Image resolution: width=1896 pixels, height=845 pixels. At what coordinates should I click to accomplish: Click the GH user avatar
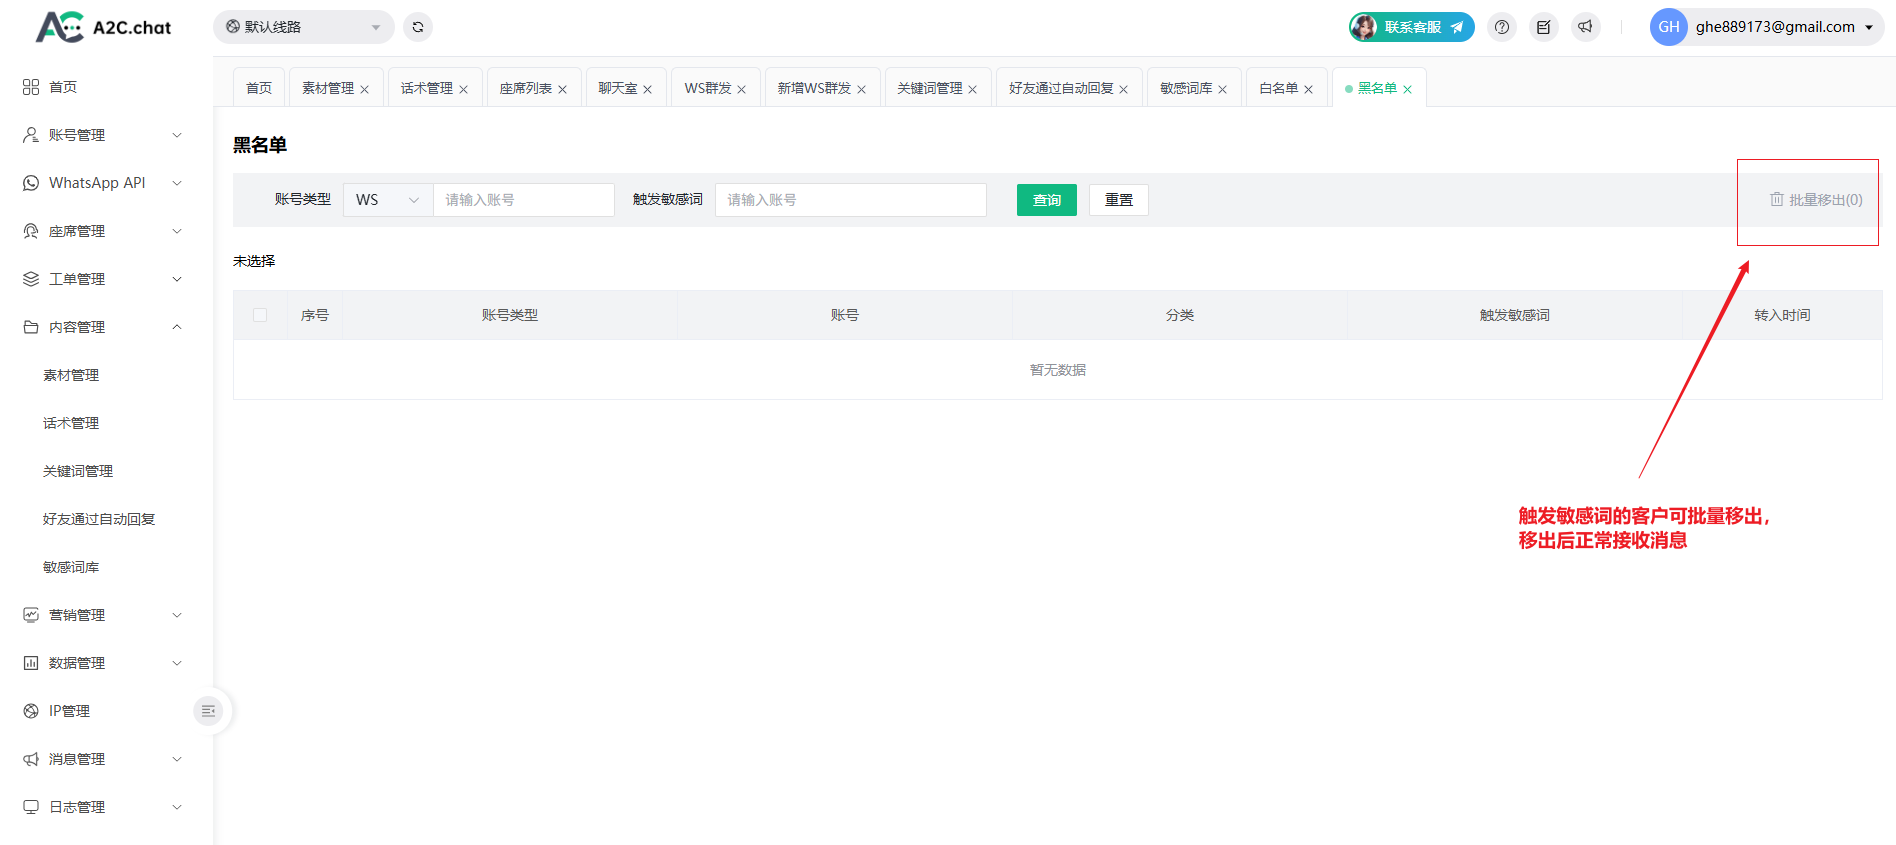(x=1668, y=27)
